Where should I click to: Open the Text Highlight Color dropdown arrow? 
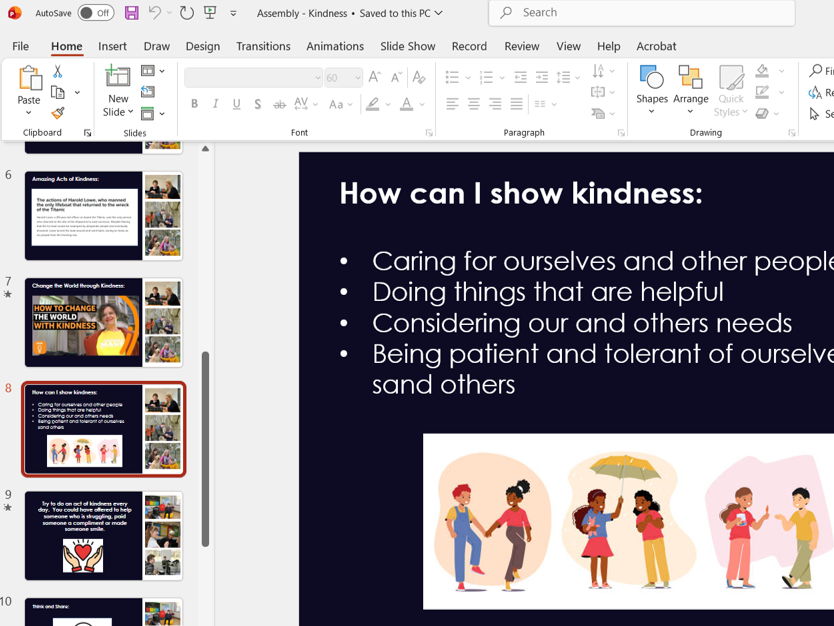coord(387,103)
